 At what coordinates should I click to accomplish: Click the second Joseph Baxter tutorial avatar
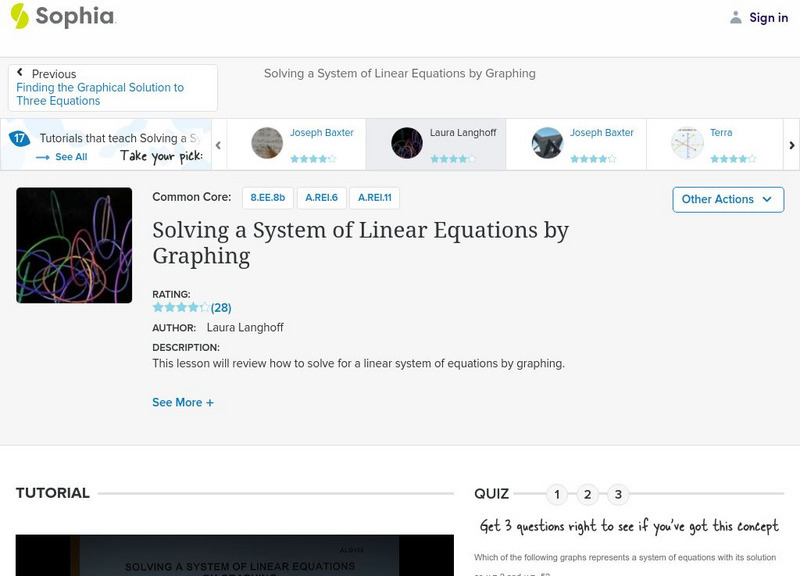pyautogui.click(x=545, y=142)
